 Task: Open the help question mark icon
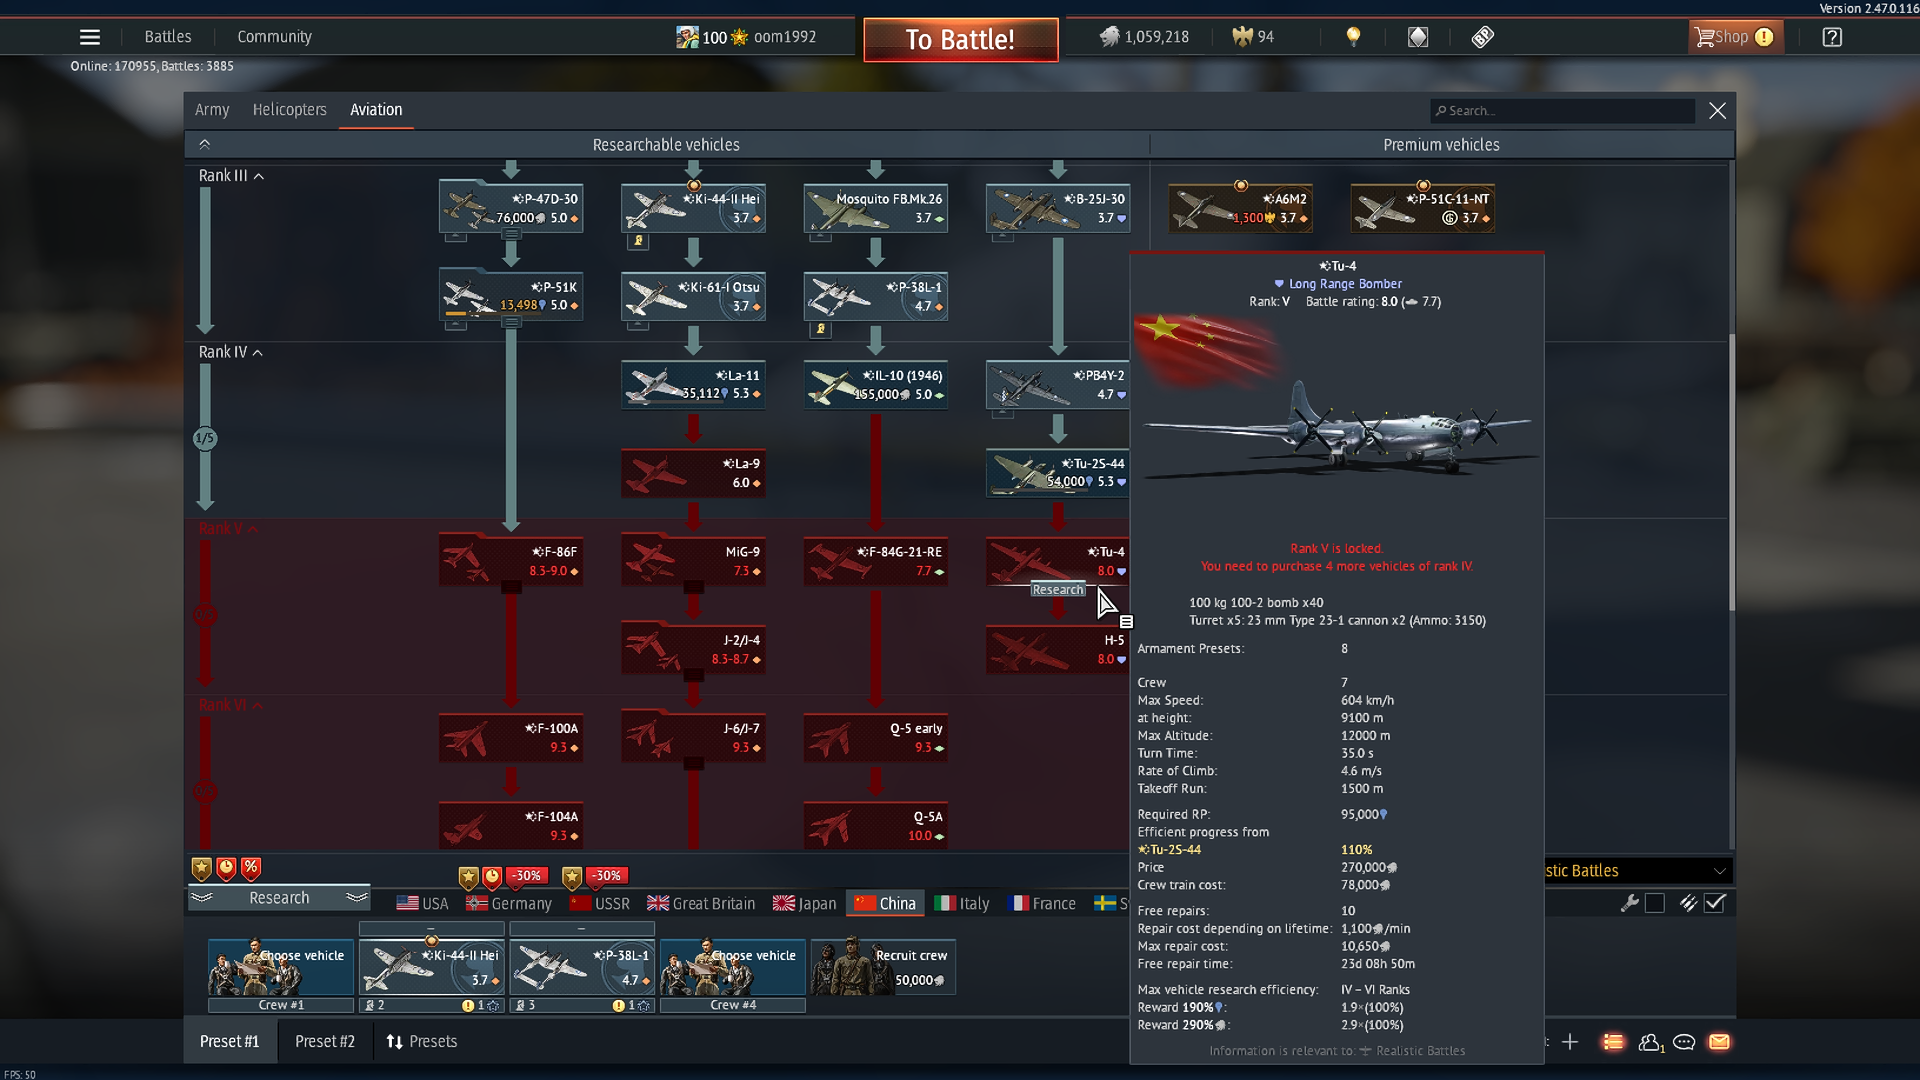pyautogui.click(x=1832, y=37)
